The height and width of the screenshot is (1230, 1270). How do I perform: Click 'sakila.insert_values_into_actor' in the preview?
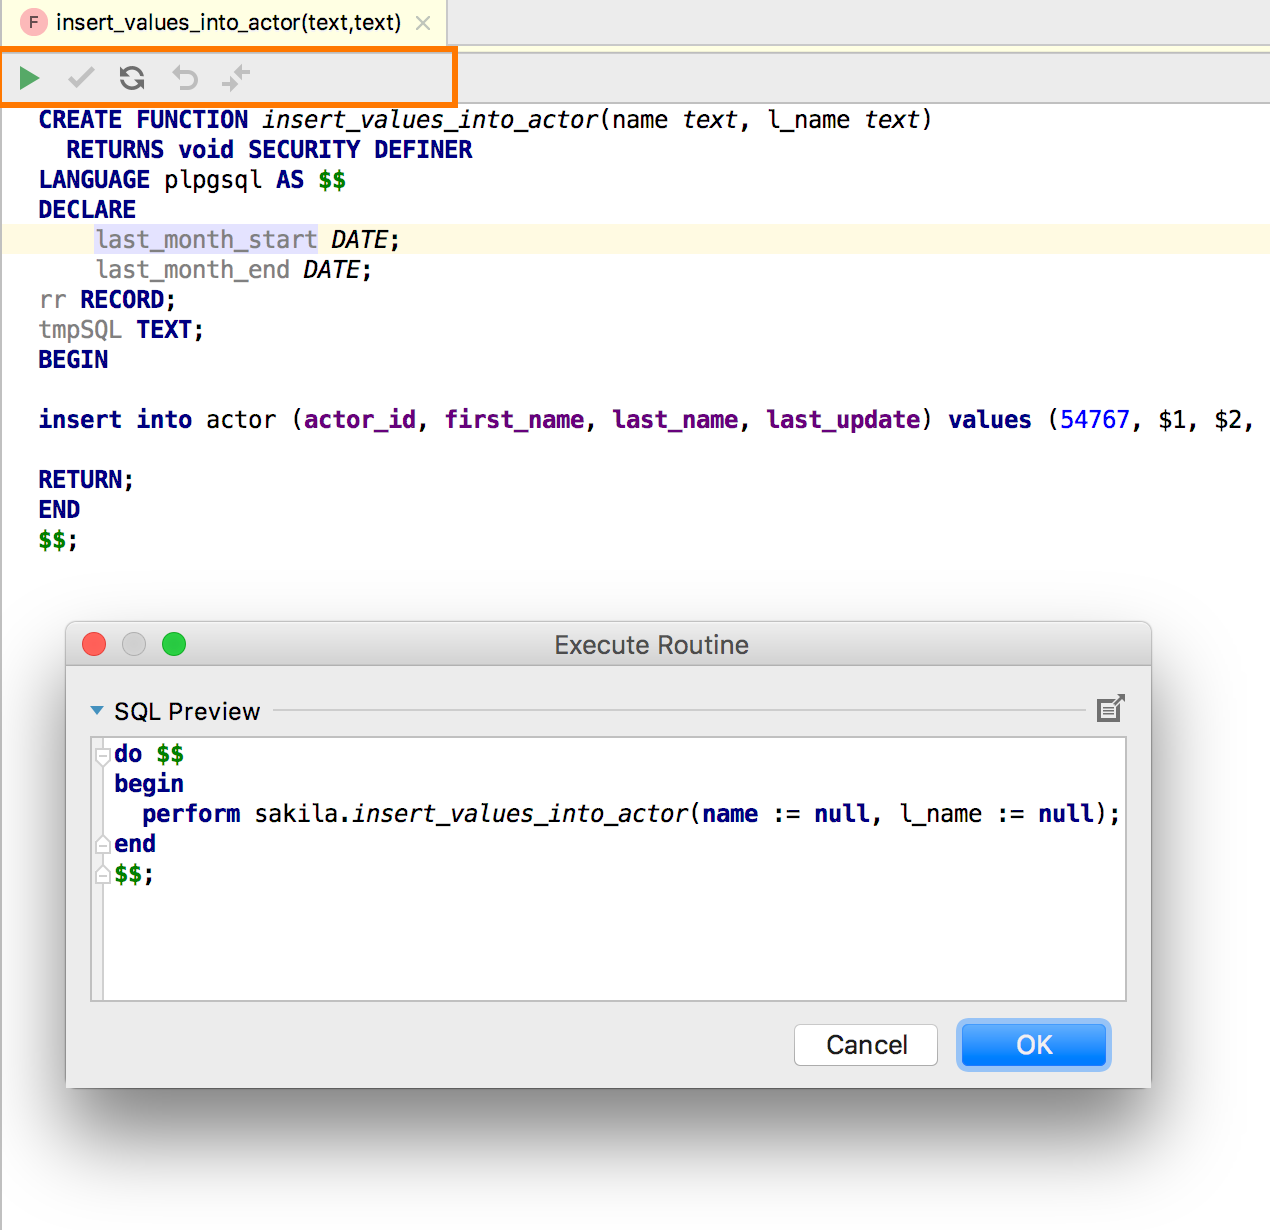coord(471,814)
